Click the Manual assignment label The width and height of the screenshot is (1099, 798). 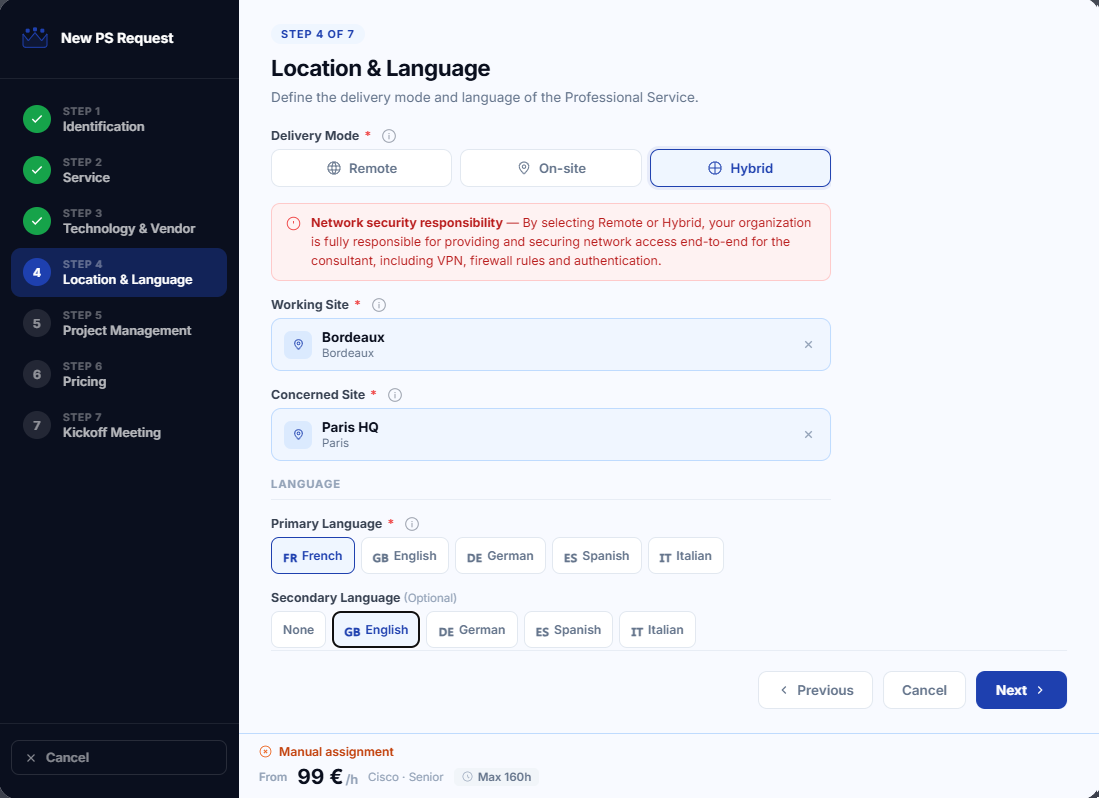tap(336, 752)
